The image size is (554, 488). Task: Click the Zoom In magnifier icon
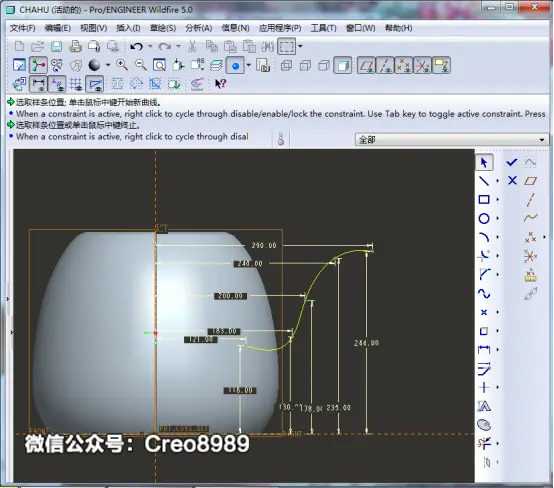click(122, 65)
